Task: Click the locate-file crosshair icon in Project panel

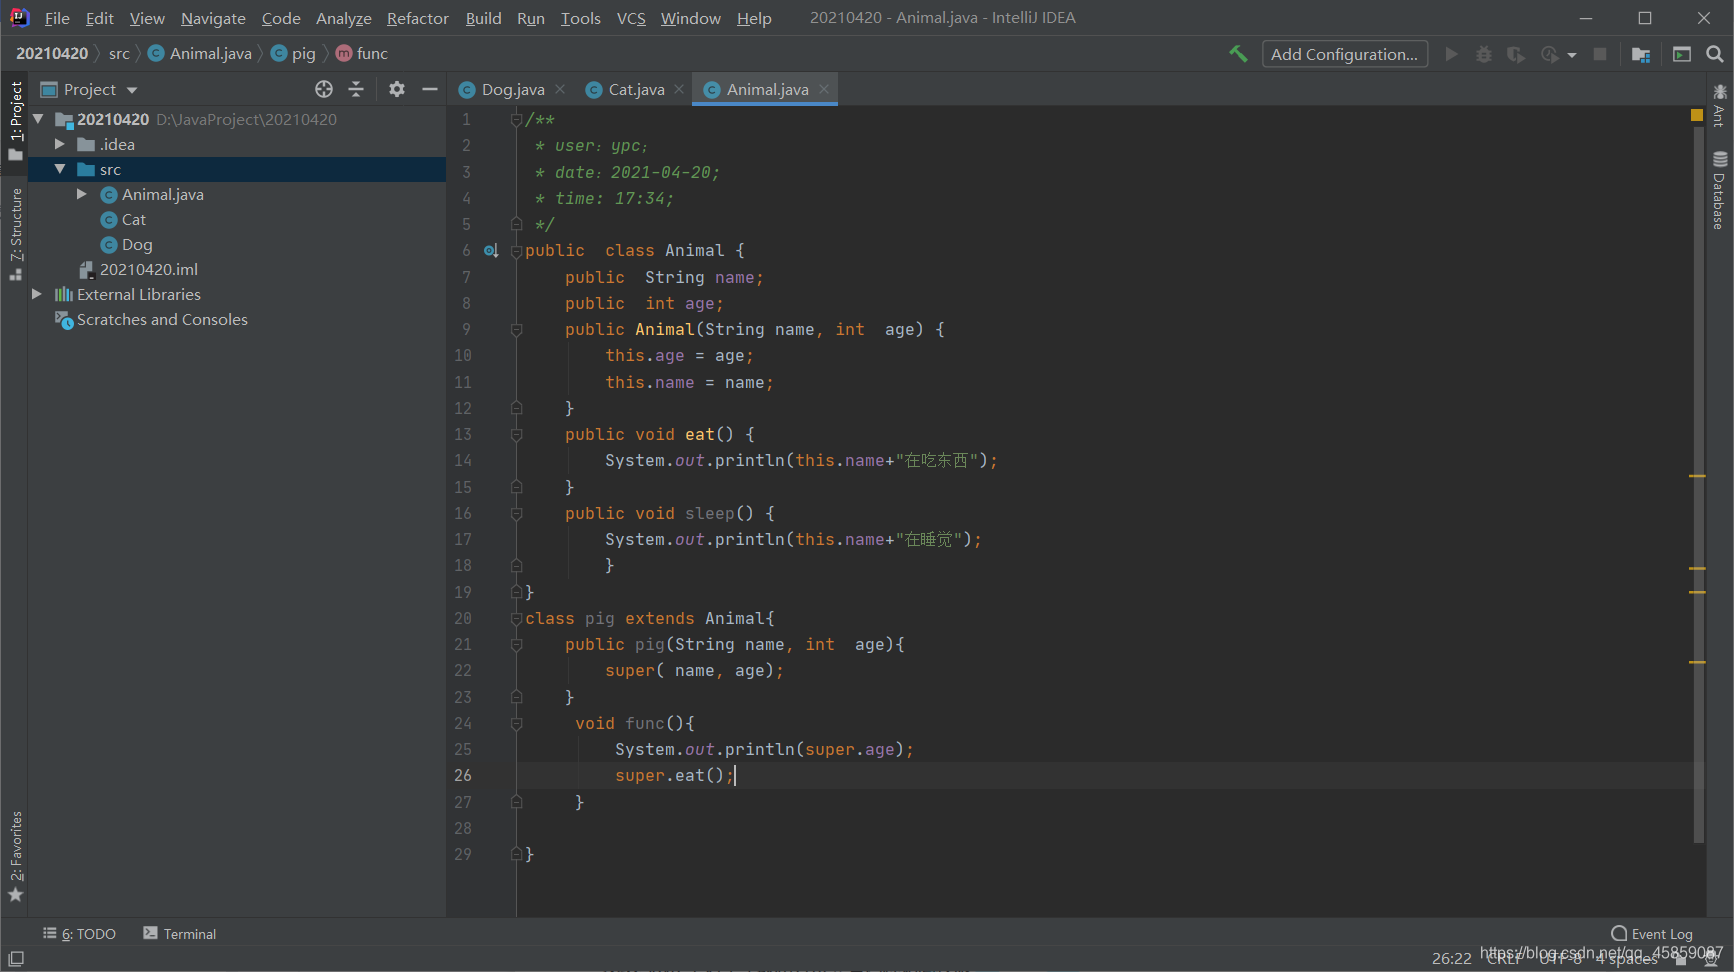Action: coord(324,89)
